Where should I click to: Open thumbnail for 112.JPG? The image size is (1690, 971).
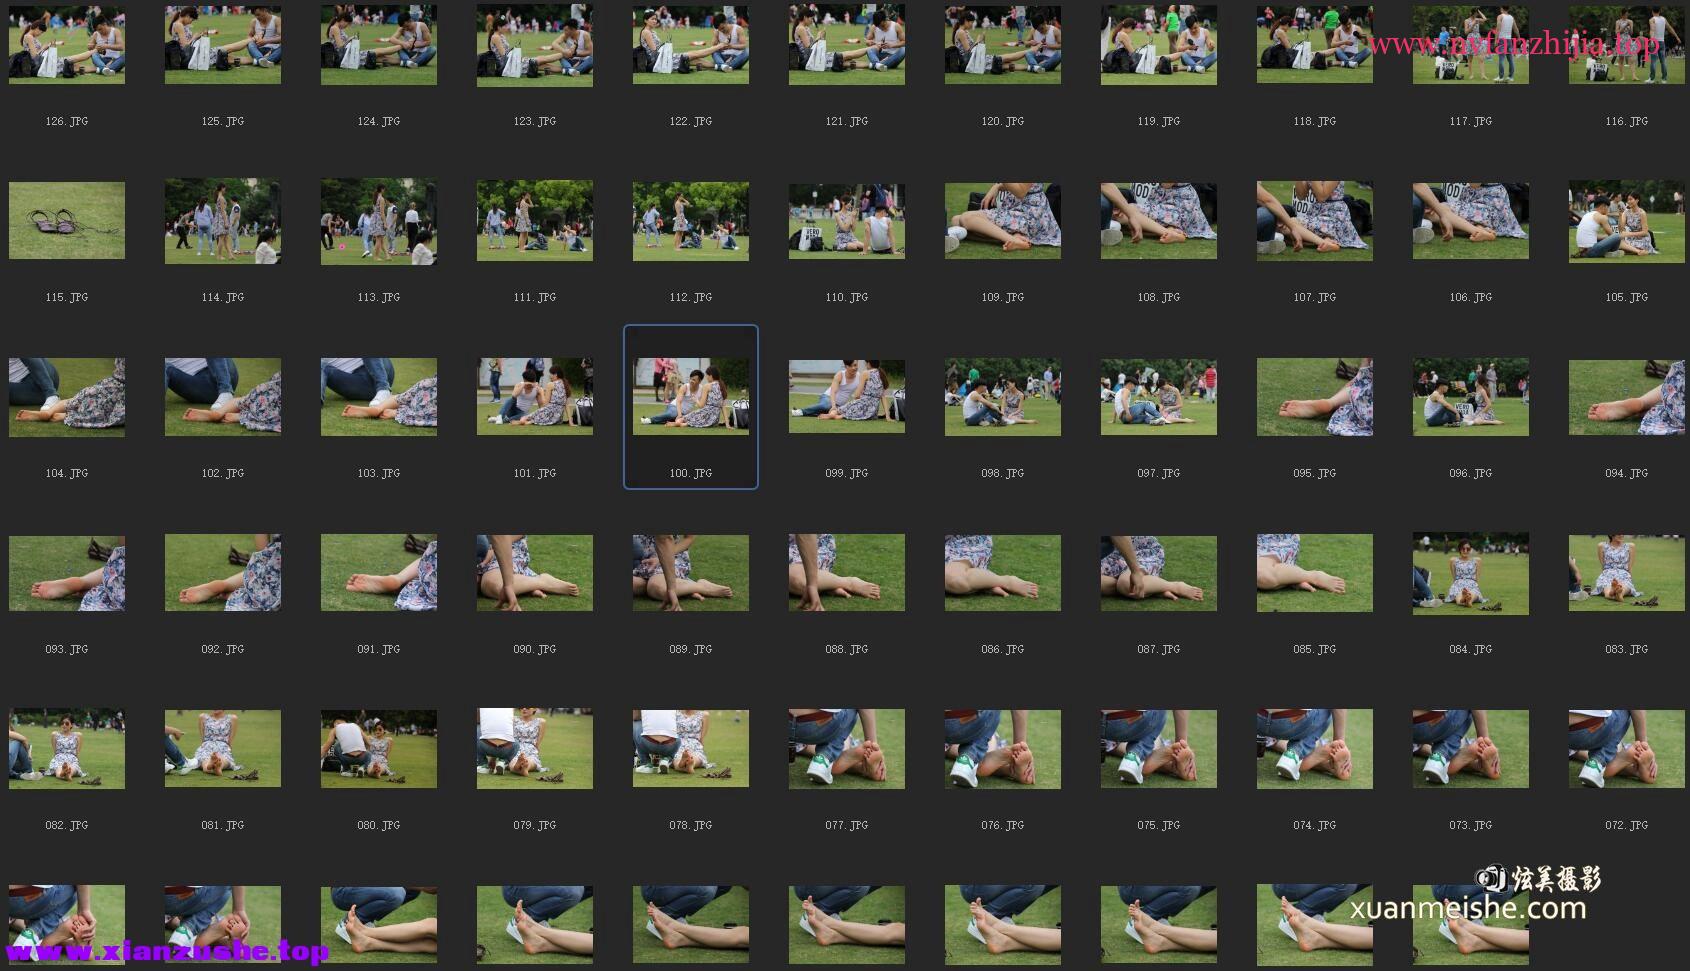[x=691, y=221]
